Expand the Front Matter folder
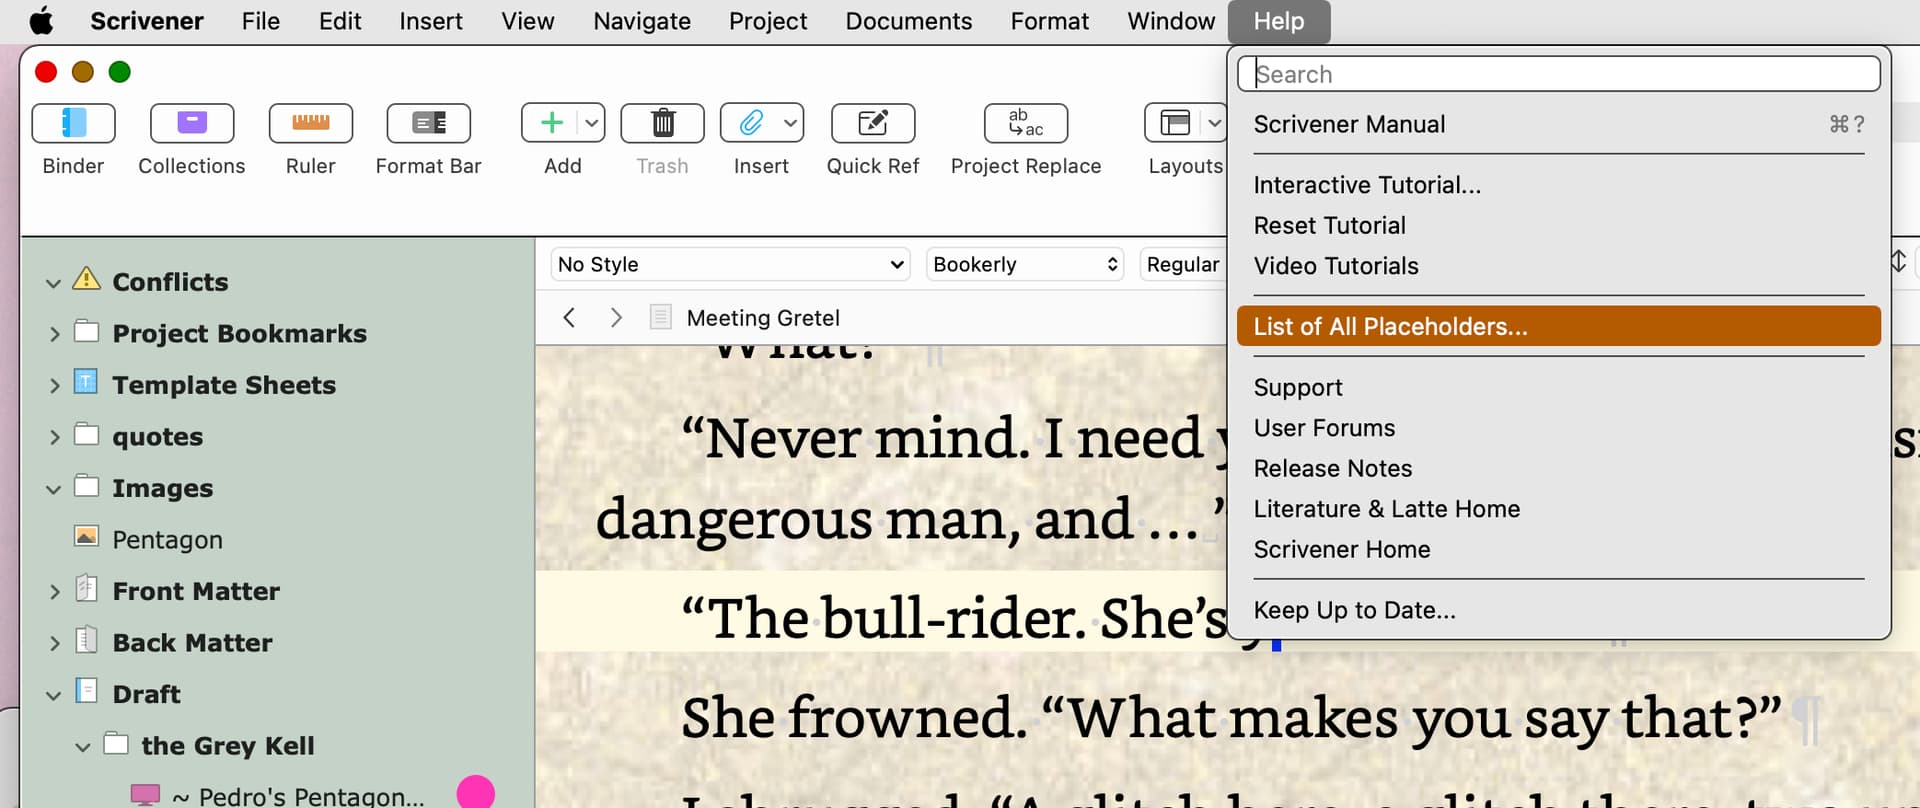The image size is (1920, 808). pos(54,592)
